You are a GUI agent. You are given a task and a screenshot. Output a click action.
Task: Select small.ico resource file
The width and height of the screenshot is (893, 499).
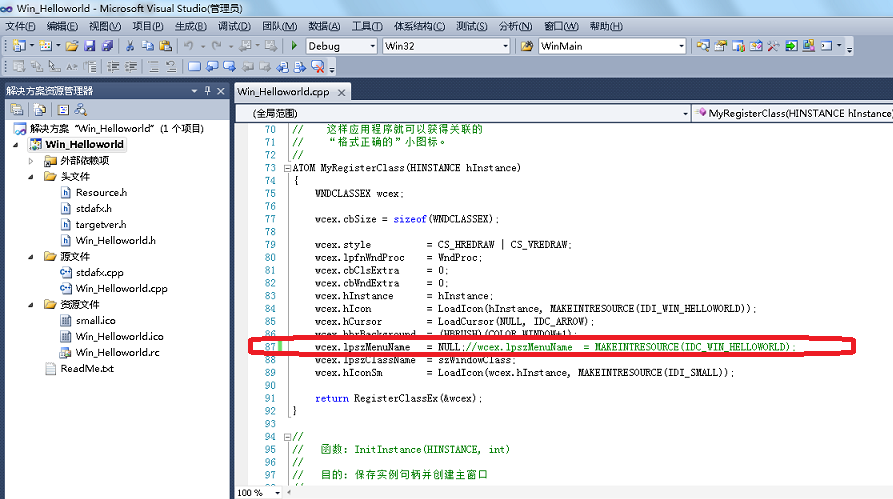point(96,320)
